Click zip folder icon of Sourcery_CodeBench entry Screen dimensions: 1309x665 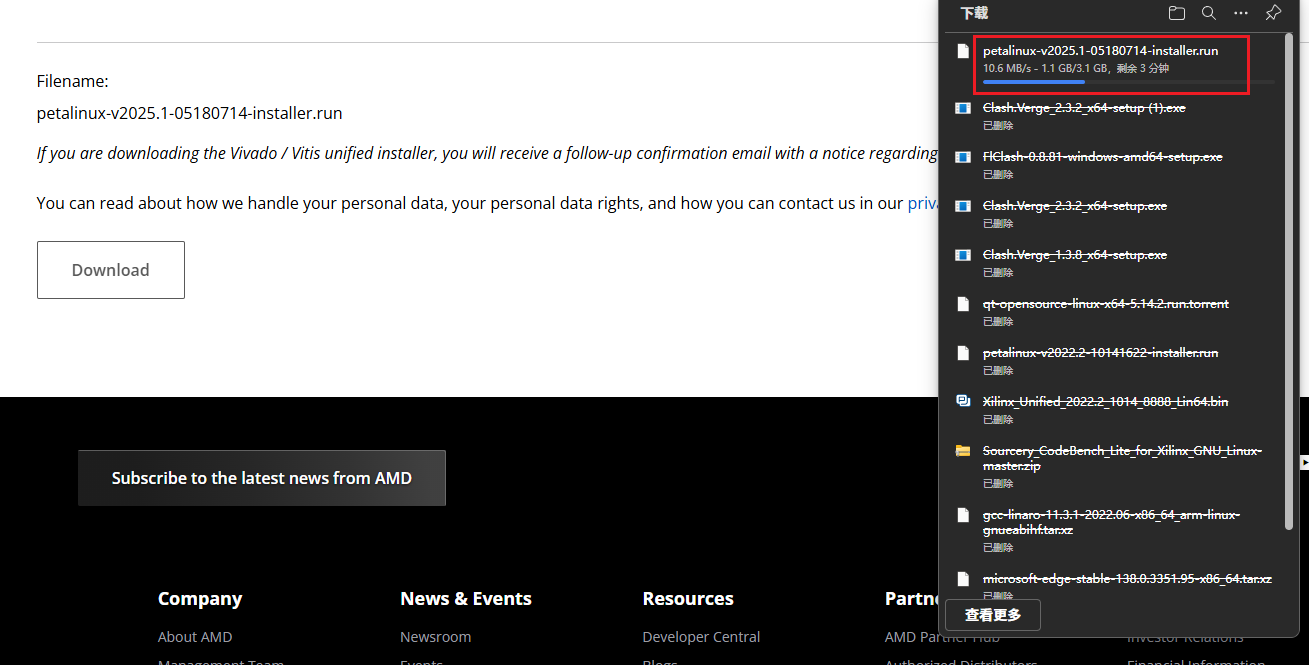(x=963, y=451)
